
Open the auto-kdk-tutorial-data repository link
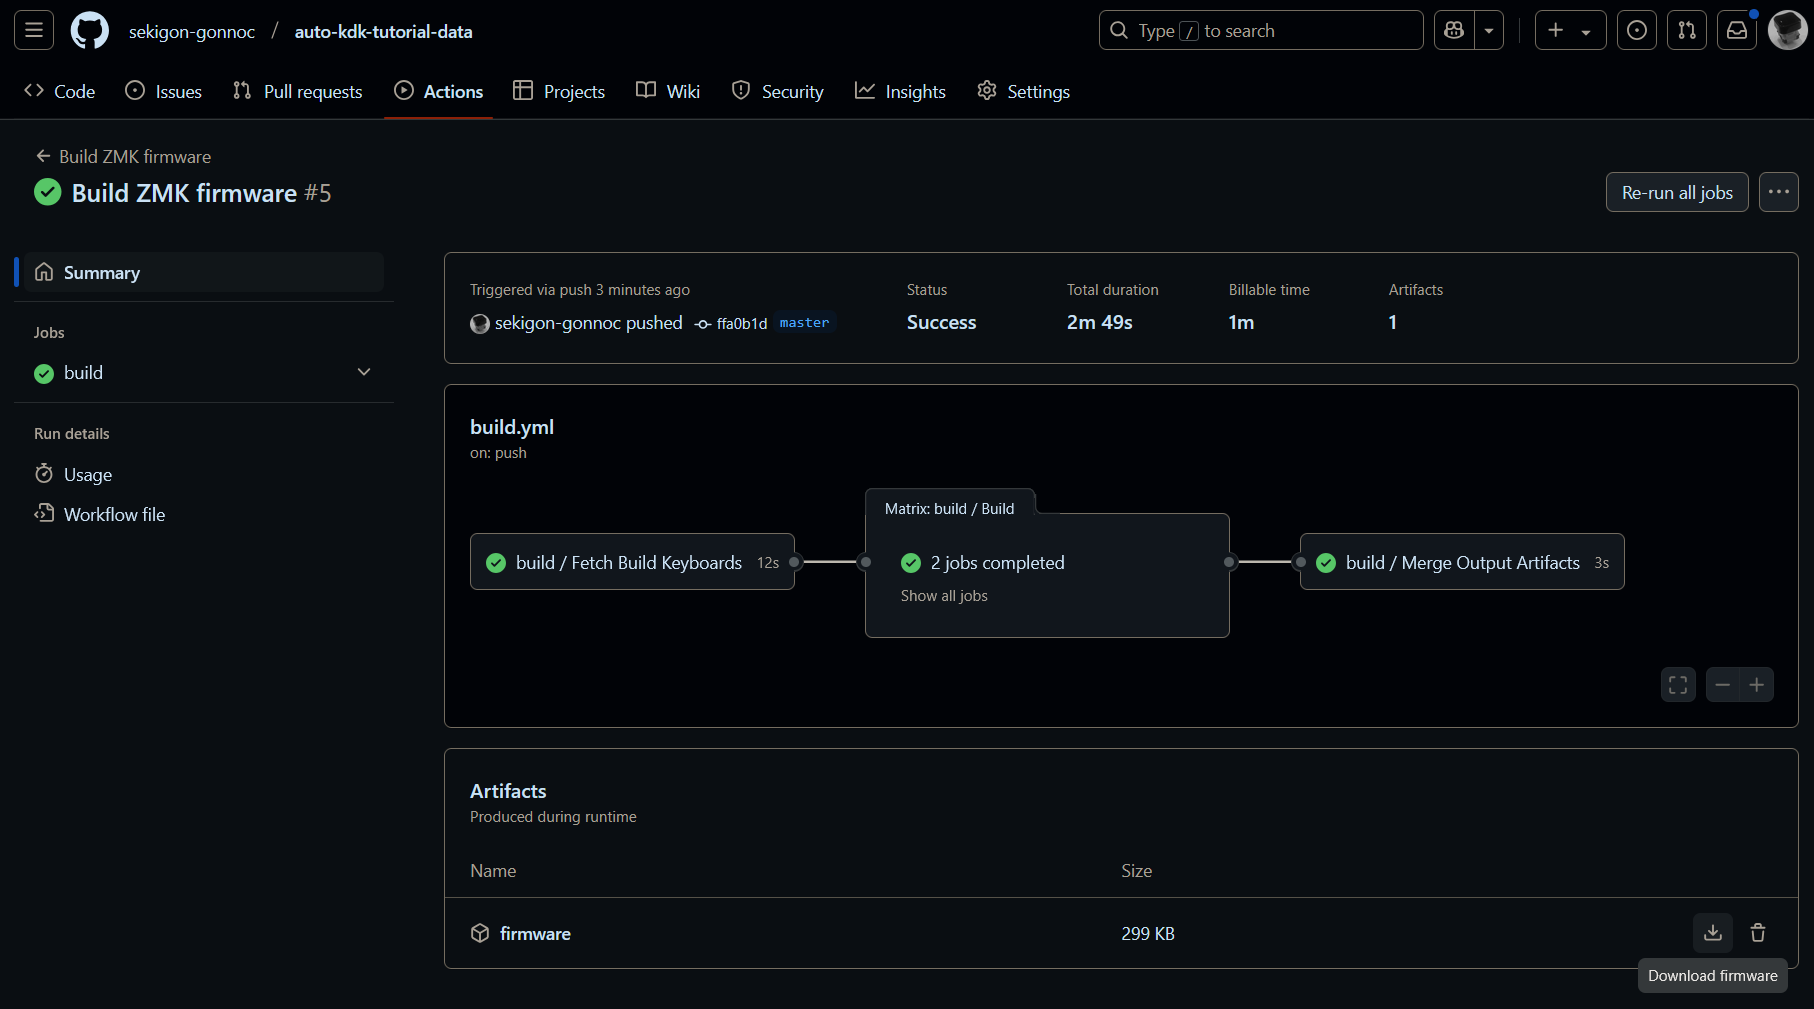point(383,31)
